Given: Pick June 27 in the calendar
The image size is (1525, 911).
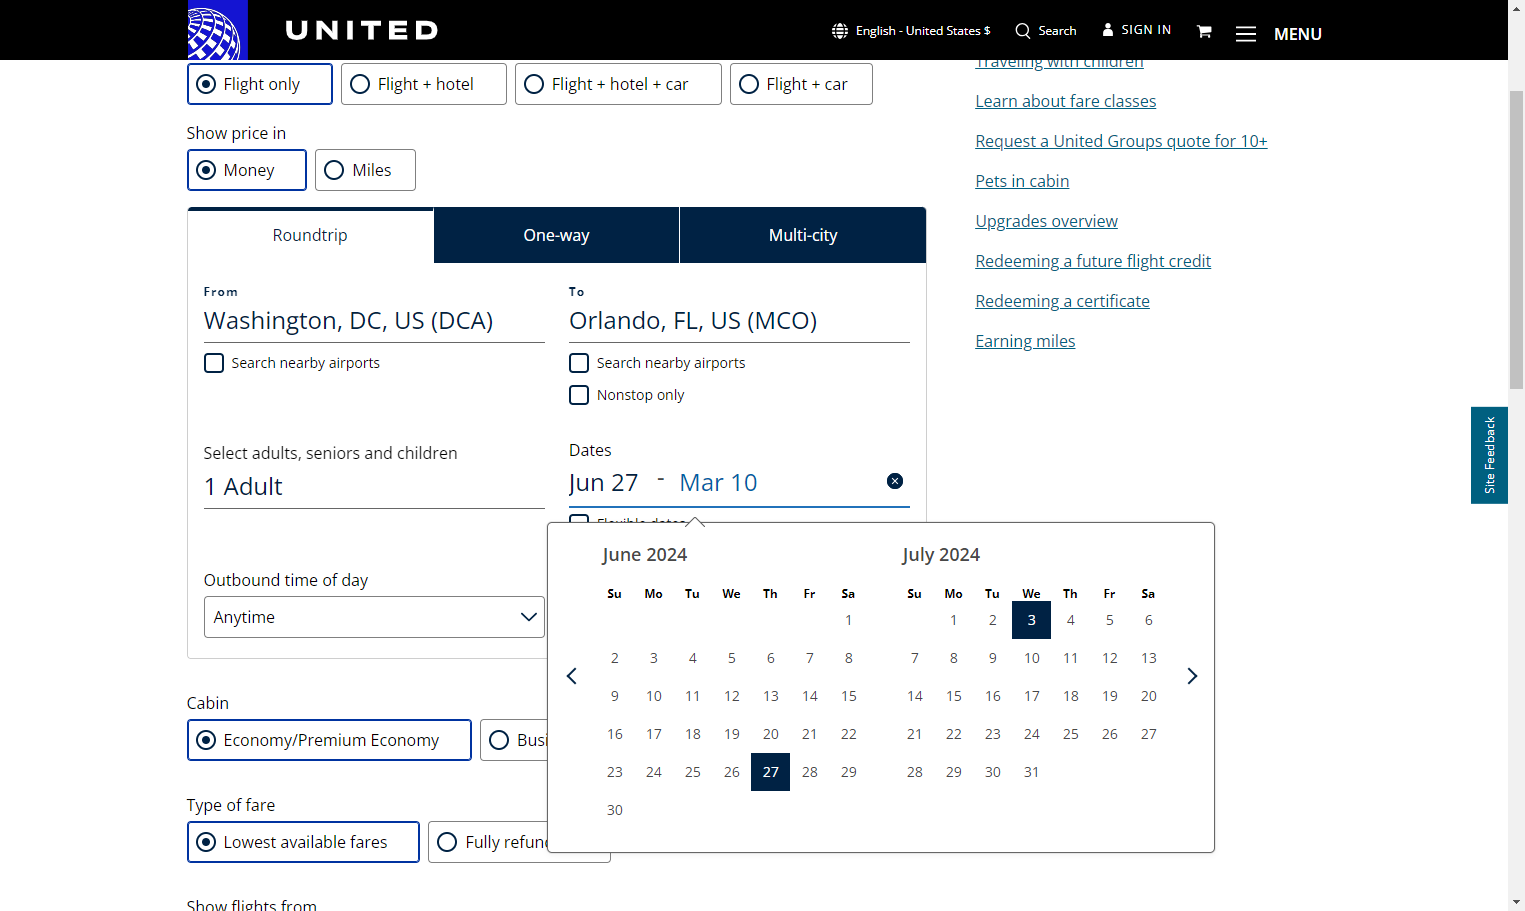Looking at the screenshot, I should click(x=770, y=772).
